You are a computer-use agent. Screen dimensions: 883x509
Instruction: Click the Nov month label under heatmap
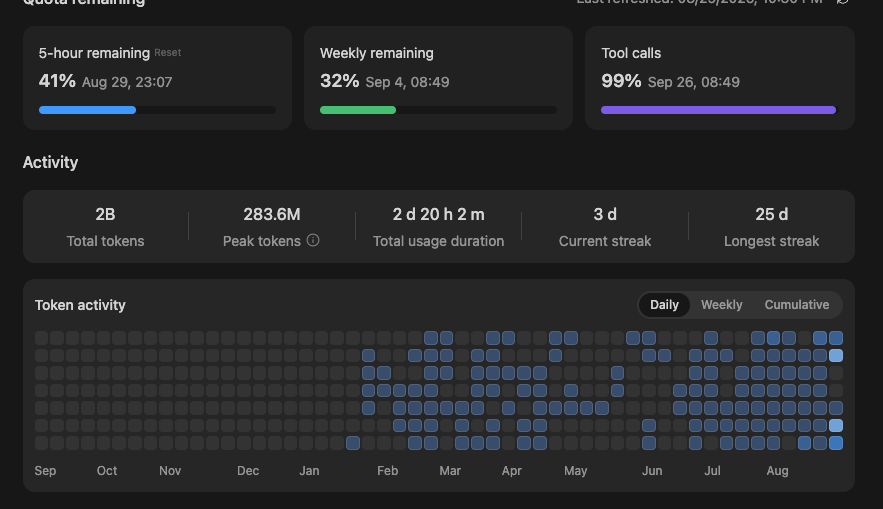[170, 471]
